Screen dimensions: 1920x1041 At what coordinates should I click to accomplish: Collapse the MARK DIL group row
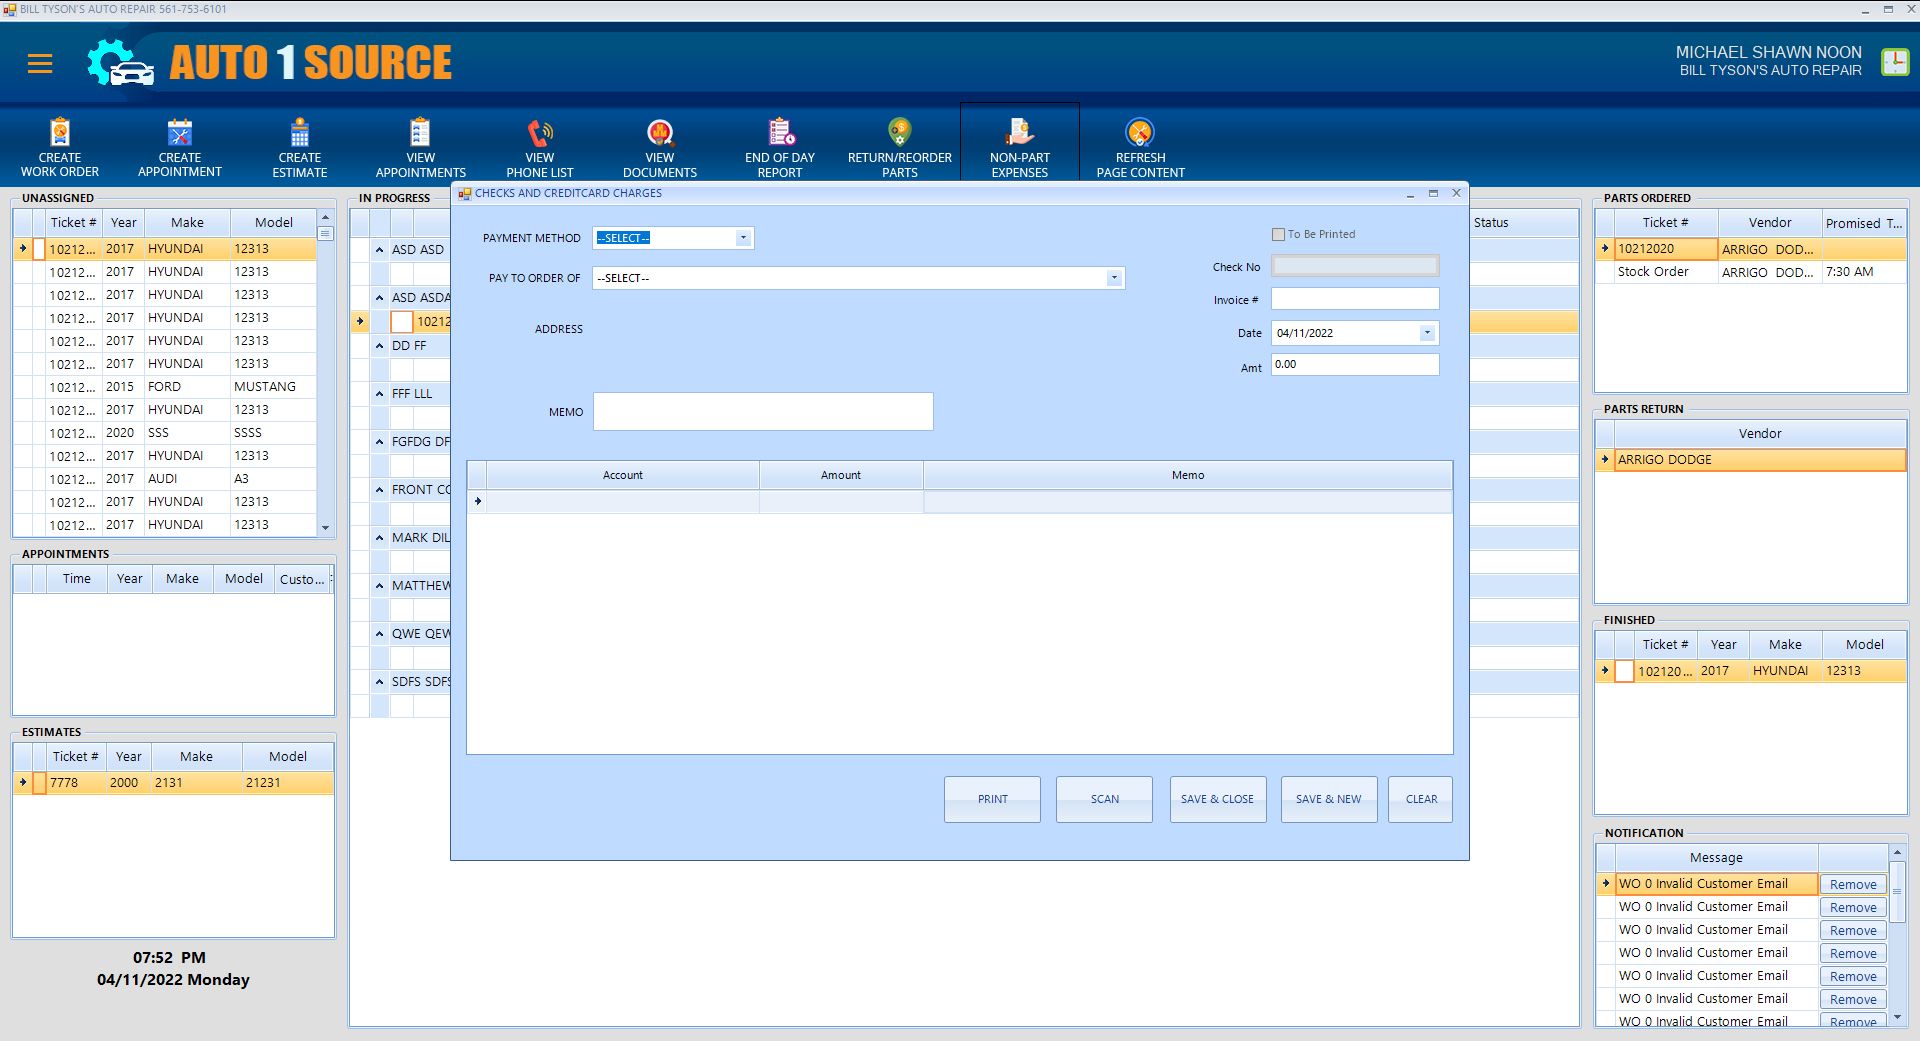380,538
